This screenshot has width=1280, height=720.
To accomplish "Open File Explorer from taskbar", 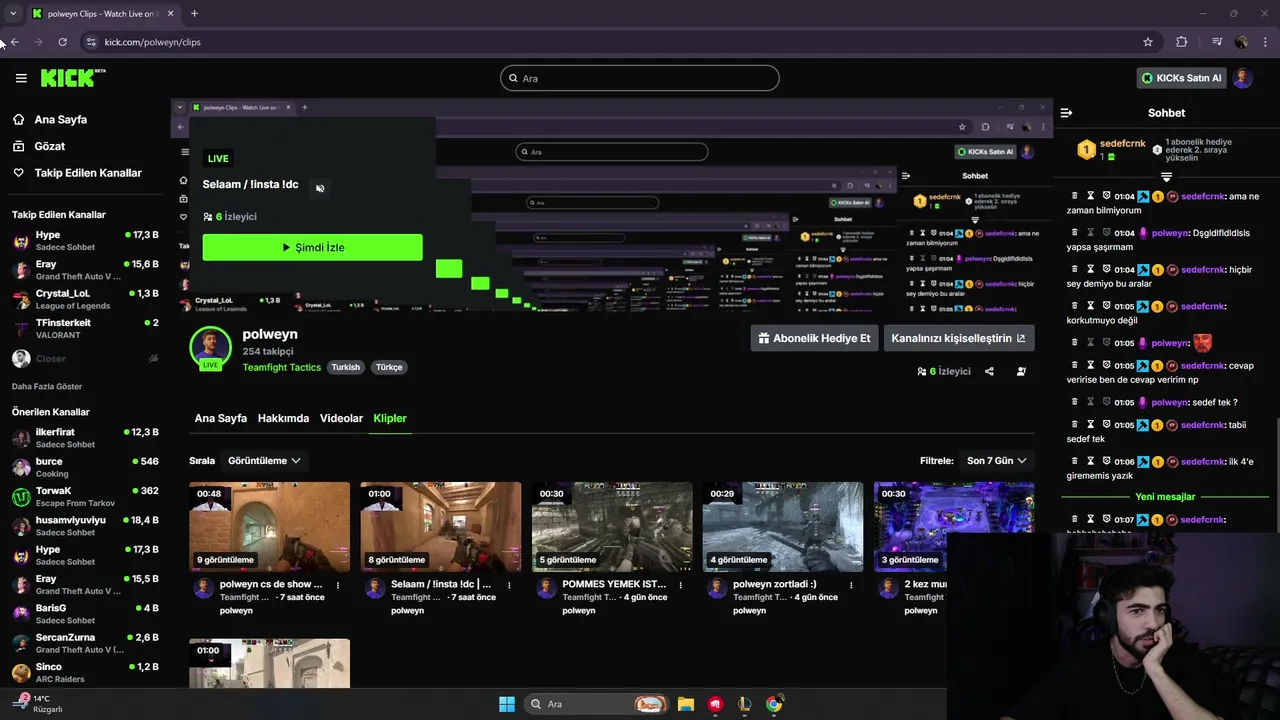I will tap(685, 704).
